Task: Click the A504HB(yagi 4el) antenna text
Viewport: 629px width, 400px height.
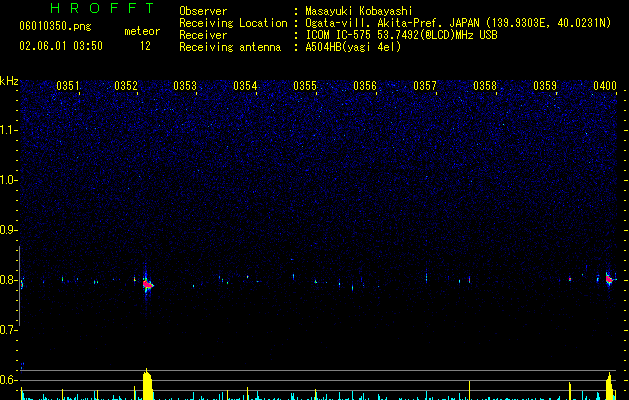Action: click(353, 47)
